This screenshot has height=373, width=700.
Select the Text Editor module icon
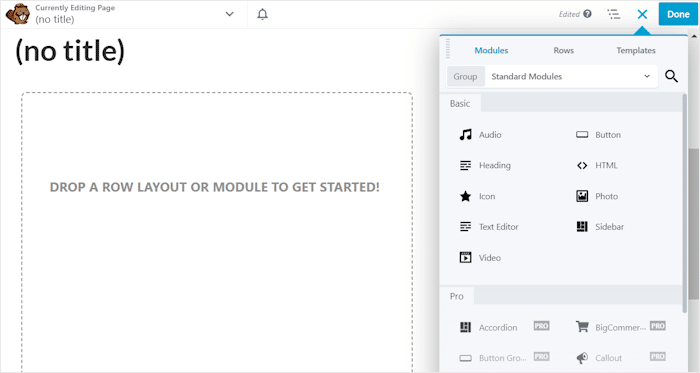[x=466, y=227]
